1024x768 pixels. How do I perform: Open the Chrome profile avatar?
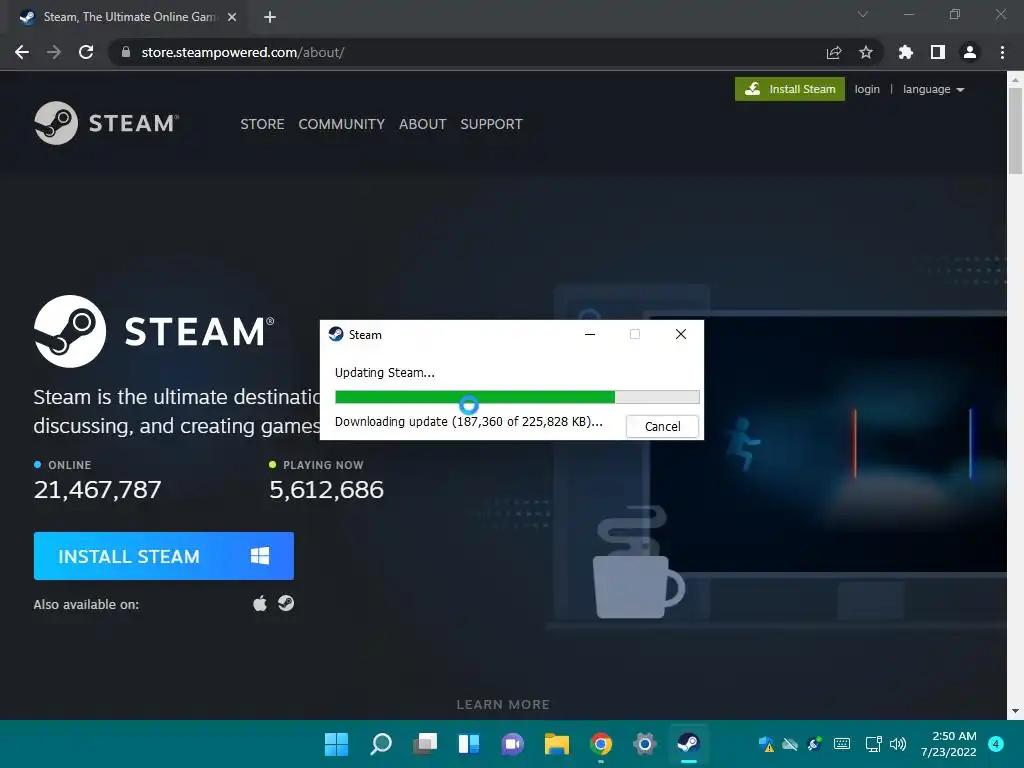[970, 52]
